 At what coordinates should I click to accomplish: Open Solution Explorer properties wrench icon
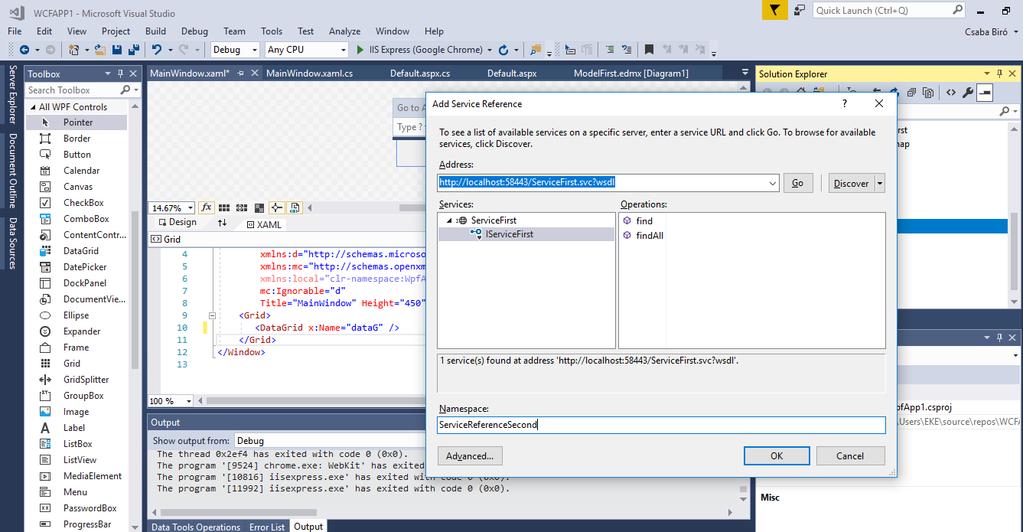tap(968, 93)
